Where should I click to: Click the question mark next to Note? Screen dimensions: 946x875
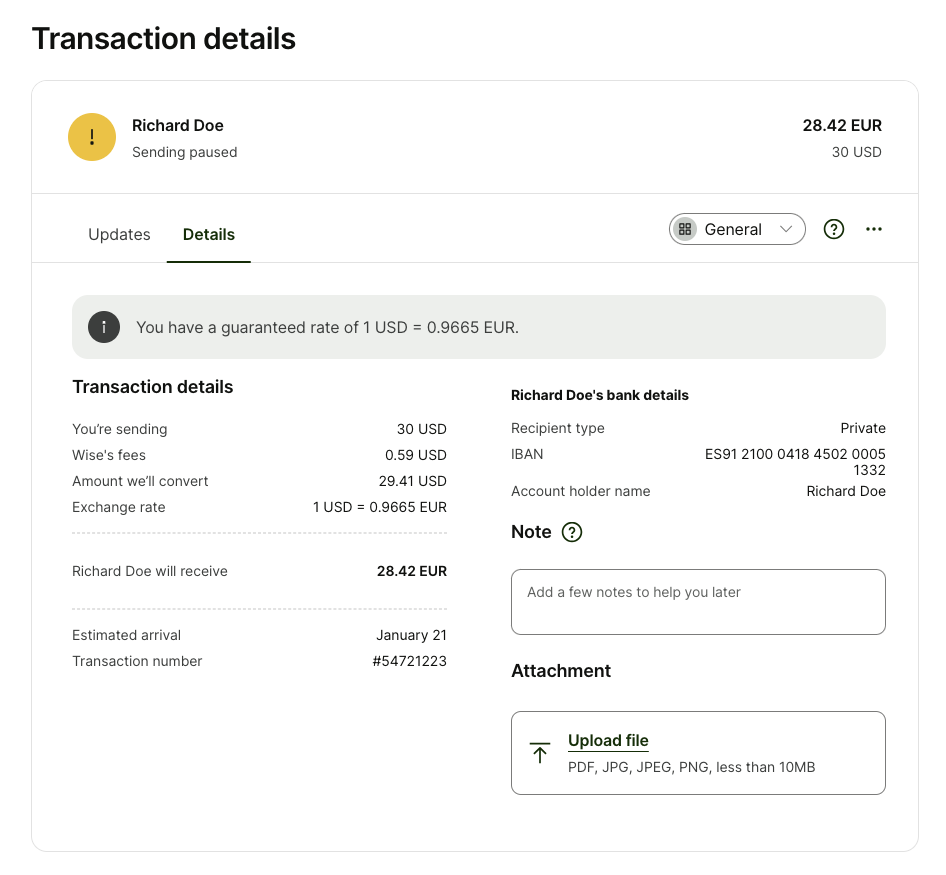coord(571,532)
